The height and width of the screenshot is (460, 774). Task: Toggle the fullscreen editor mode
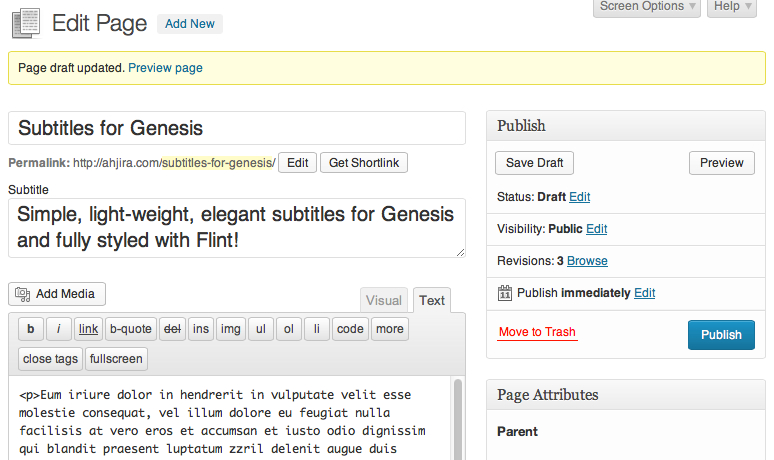tap(117, 359)
